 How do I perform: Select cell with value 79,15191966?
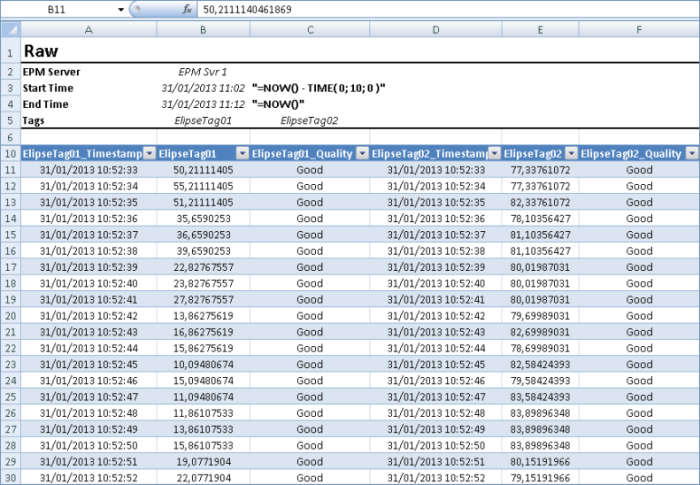[540, 477]
